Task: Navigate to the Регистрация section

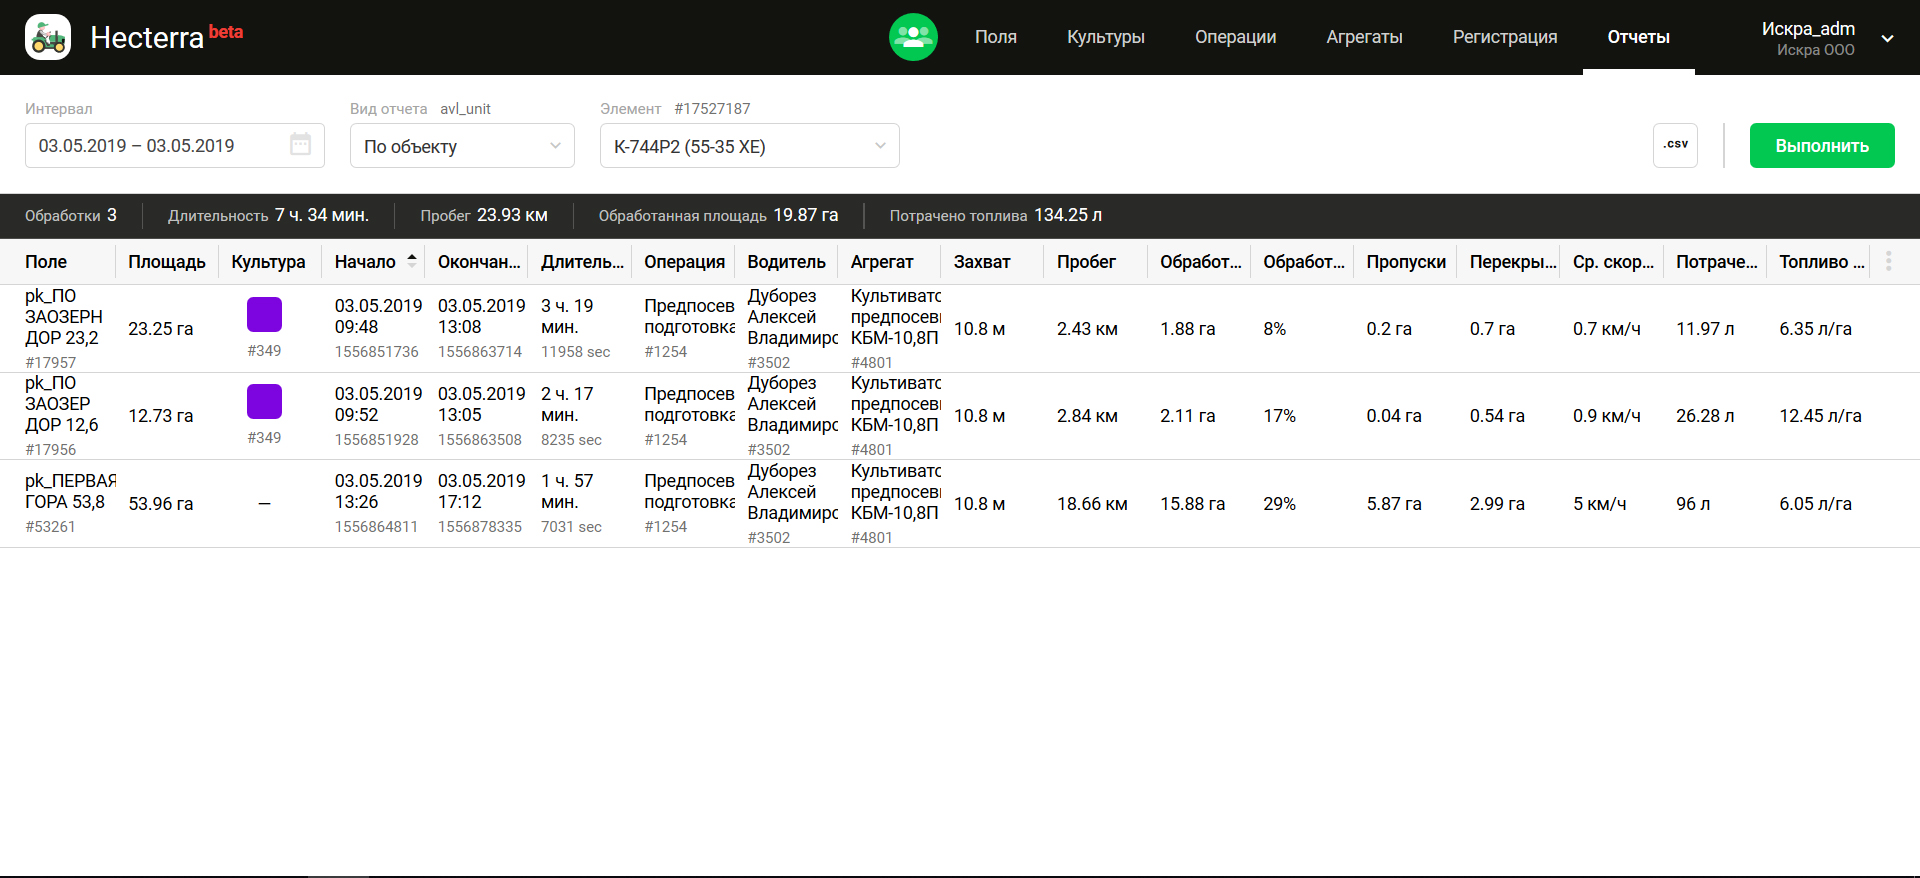Action: coord(1504,37)
